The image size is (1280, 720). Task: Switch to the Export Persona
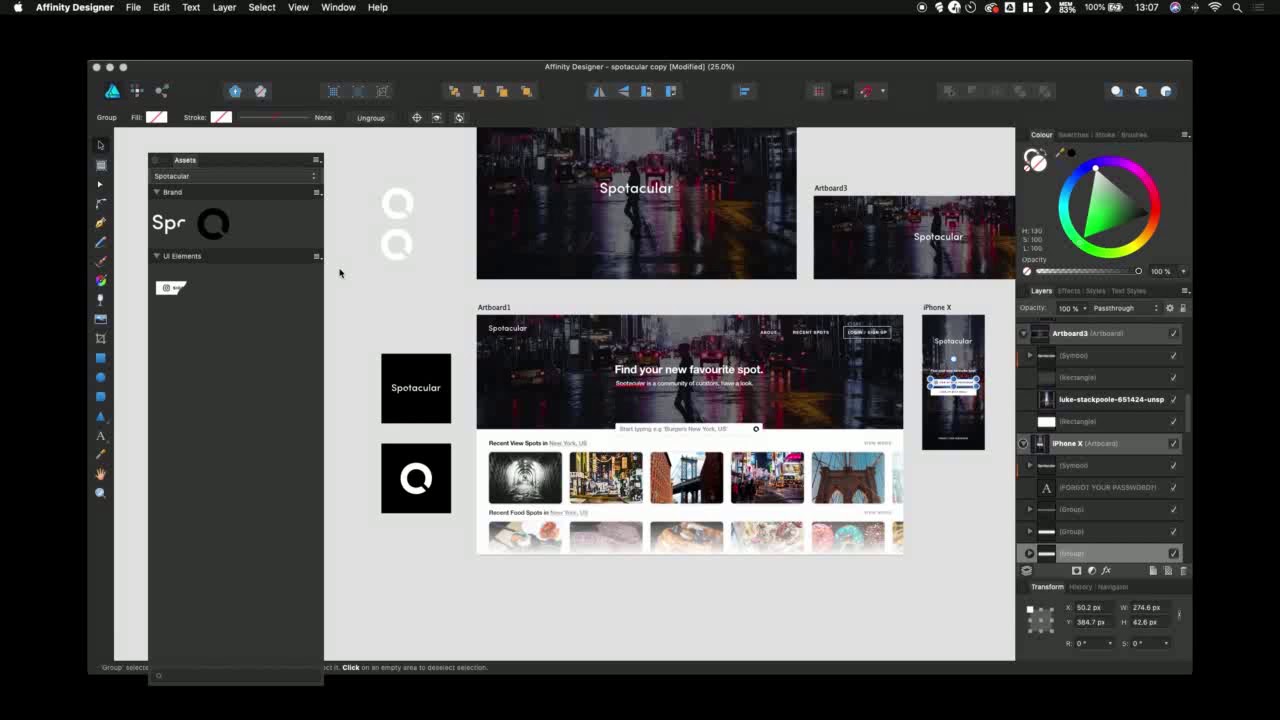(162, 91)
